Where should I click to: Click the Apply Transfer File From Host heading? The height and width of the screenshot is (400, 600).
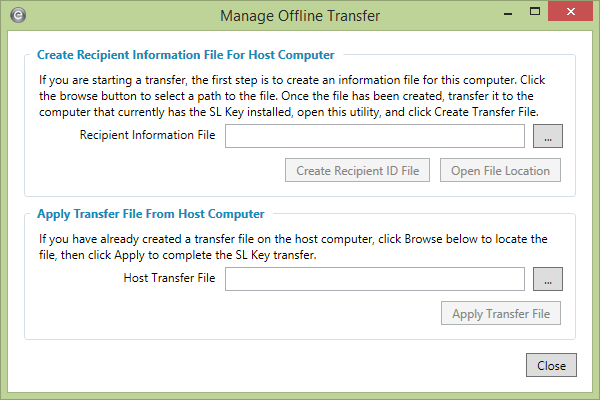tap(150, 214)
